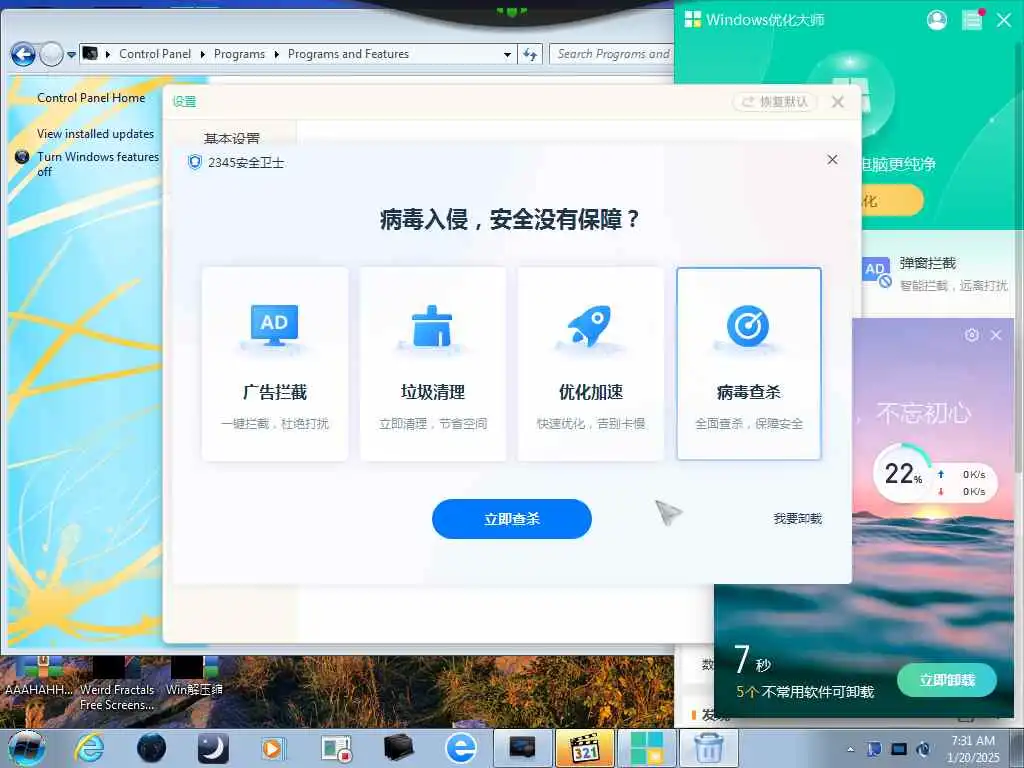Select the 广告拦截 ad-block card

[x=275, y=364]
